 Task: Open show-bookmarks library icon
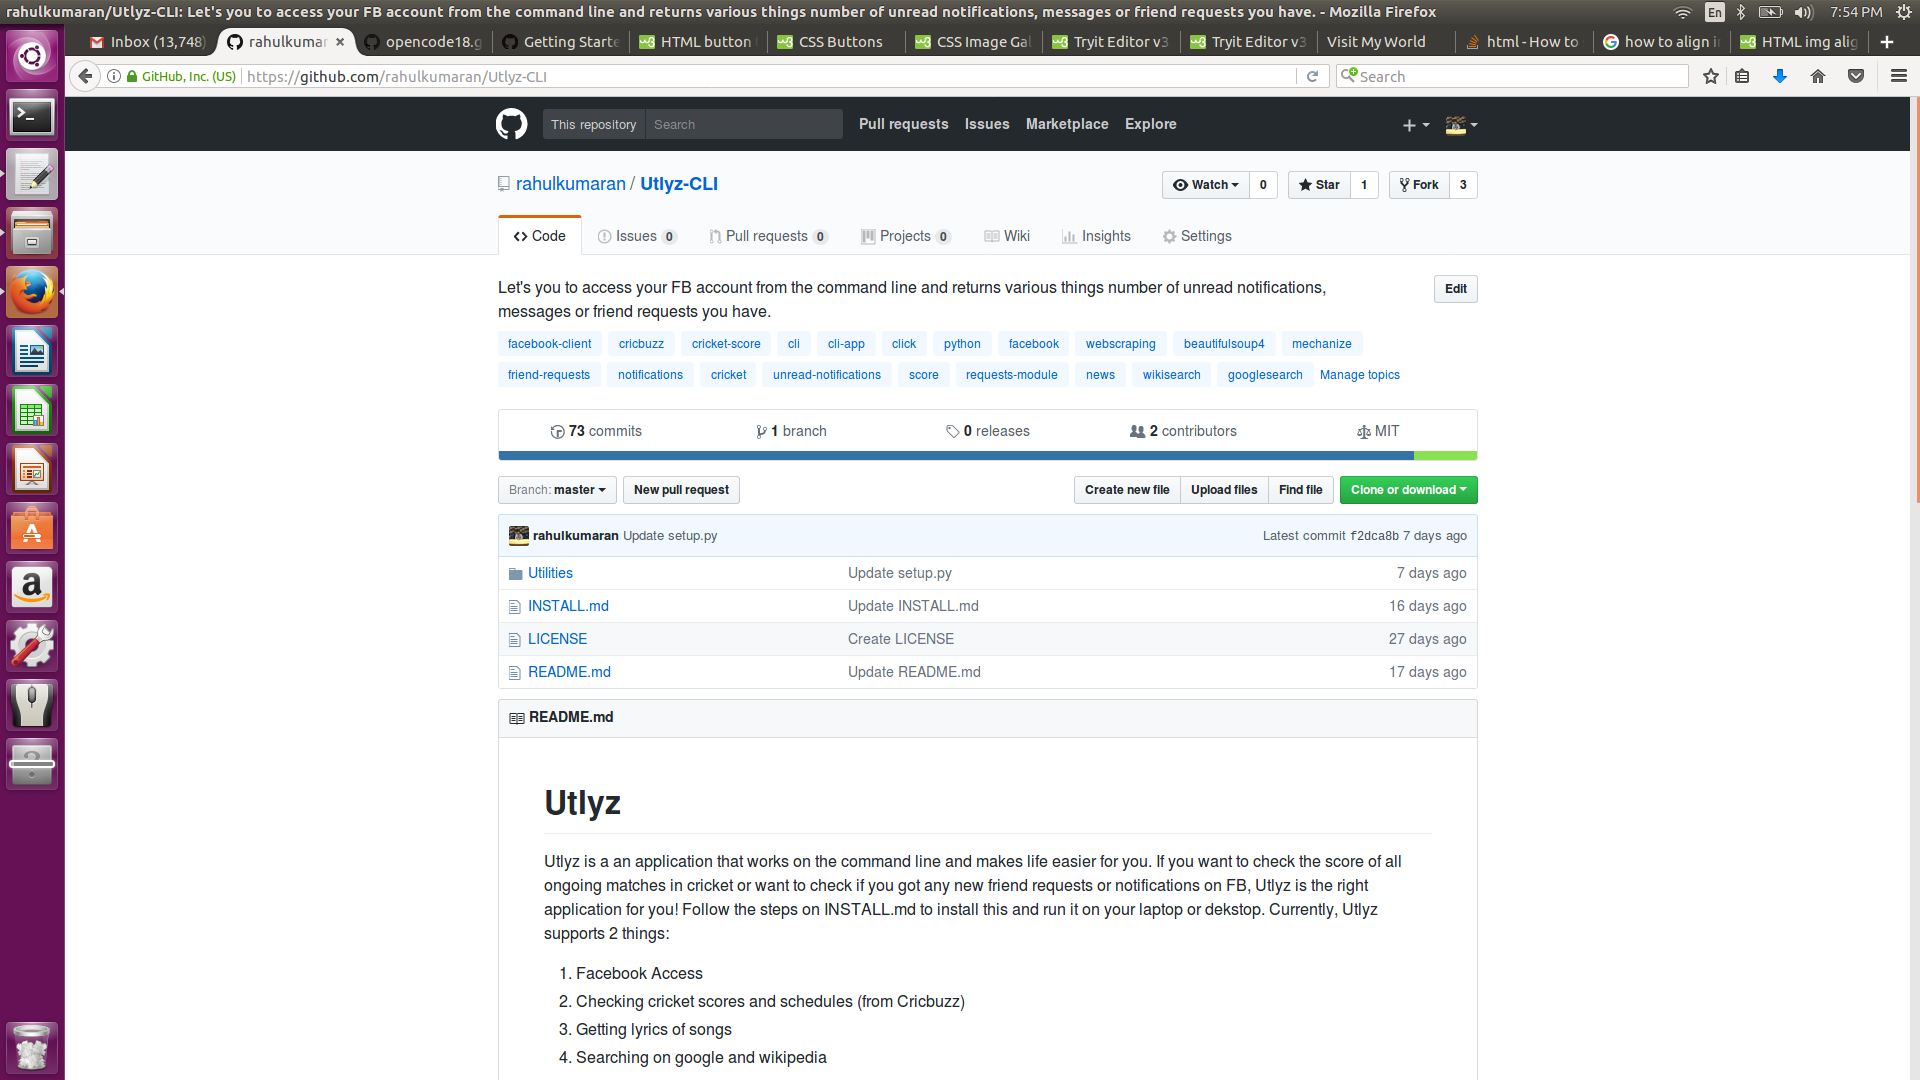(1742, 76)
